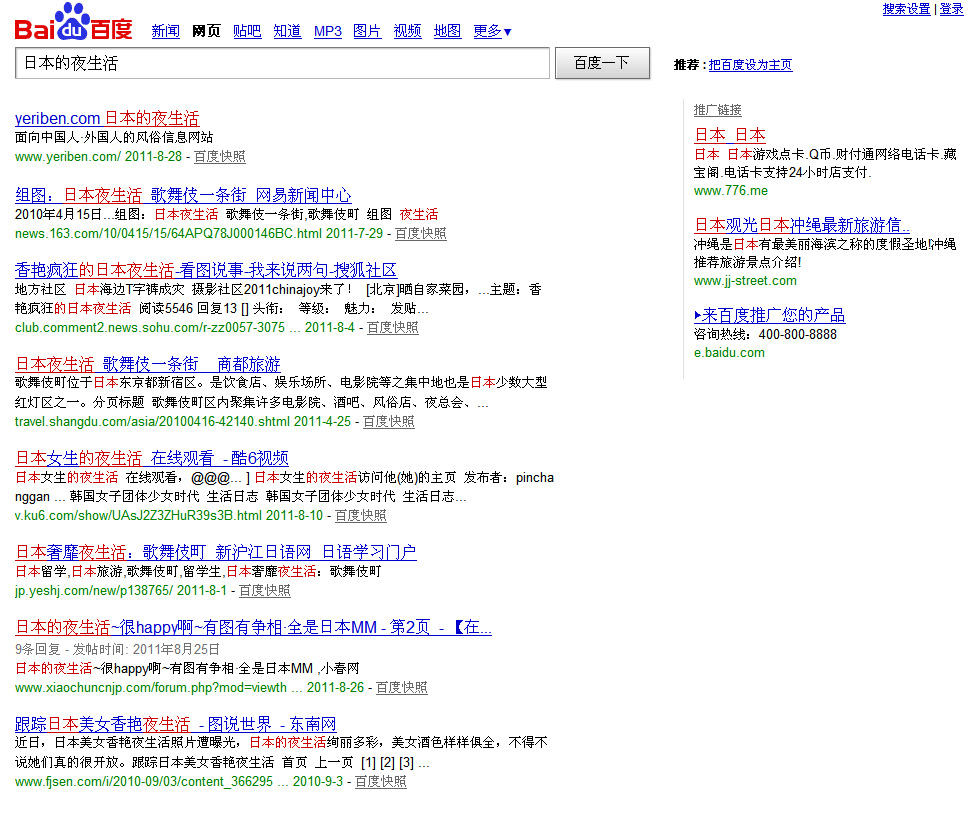Click the e.baidu.com green URL
Image resolution: width=971 pixels, height=838 pixels.
click(x=729, y=352)
